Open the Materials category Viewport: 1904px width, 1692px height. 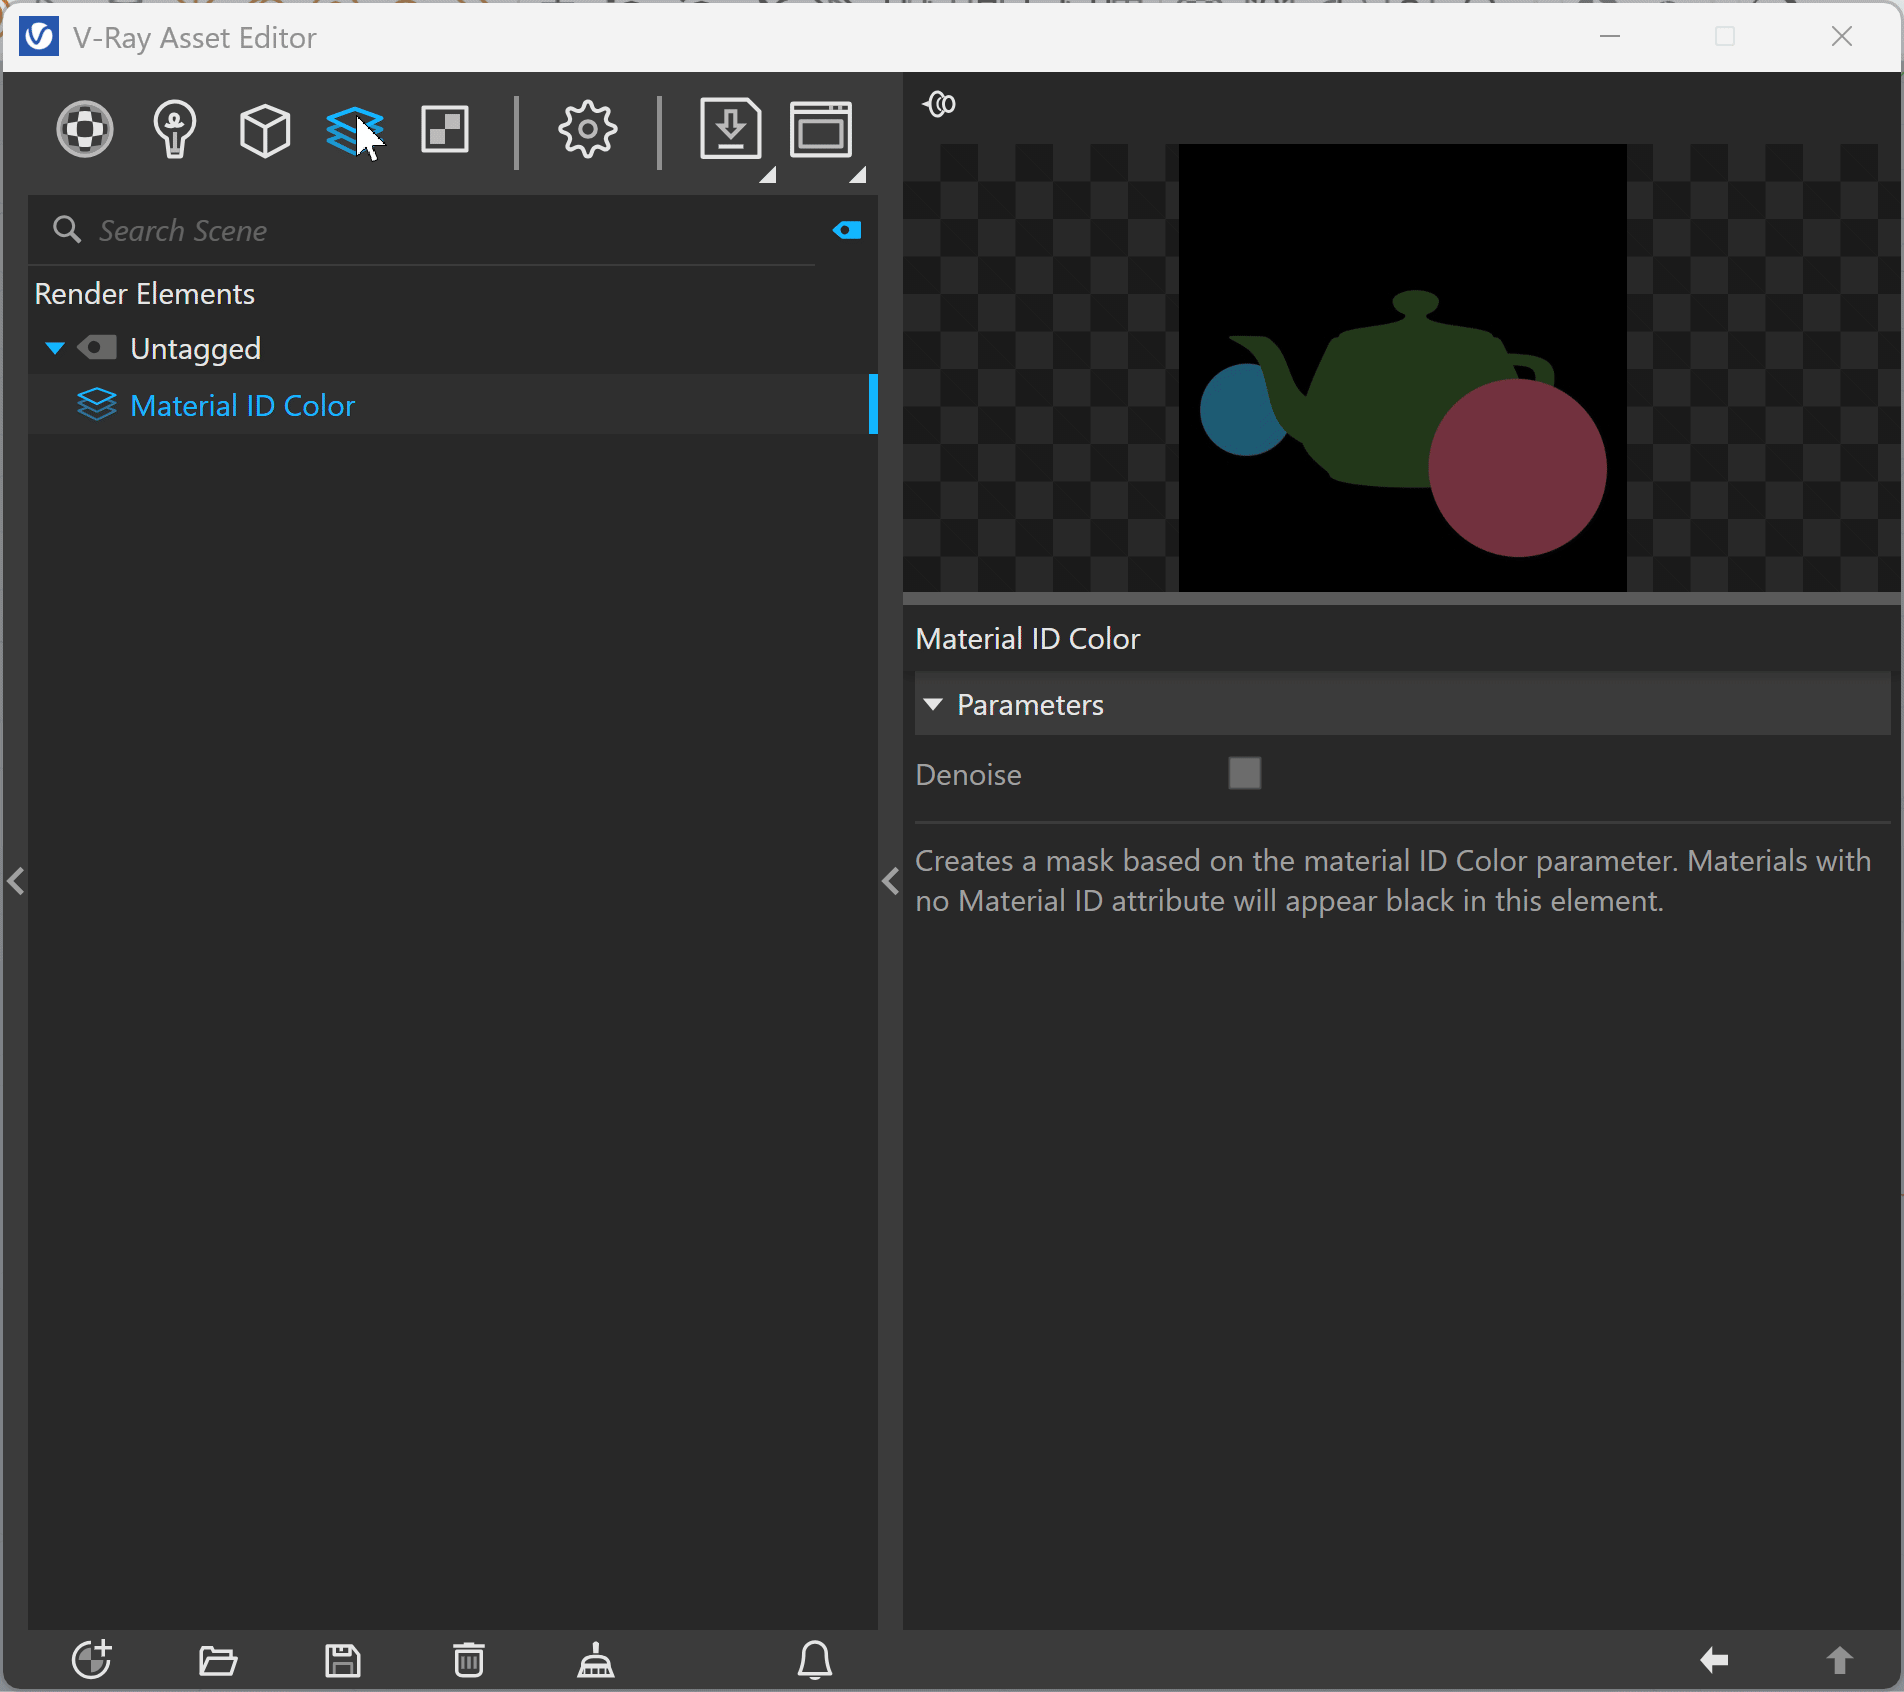pos(85,130)
